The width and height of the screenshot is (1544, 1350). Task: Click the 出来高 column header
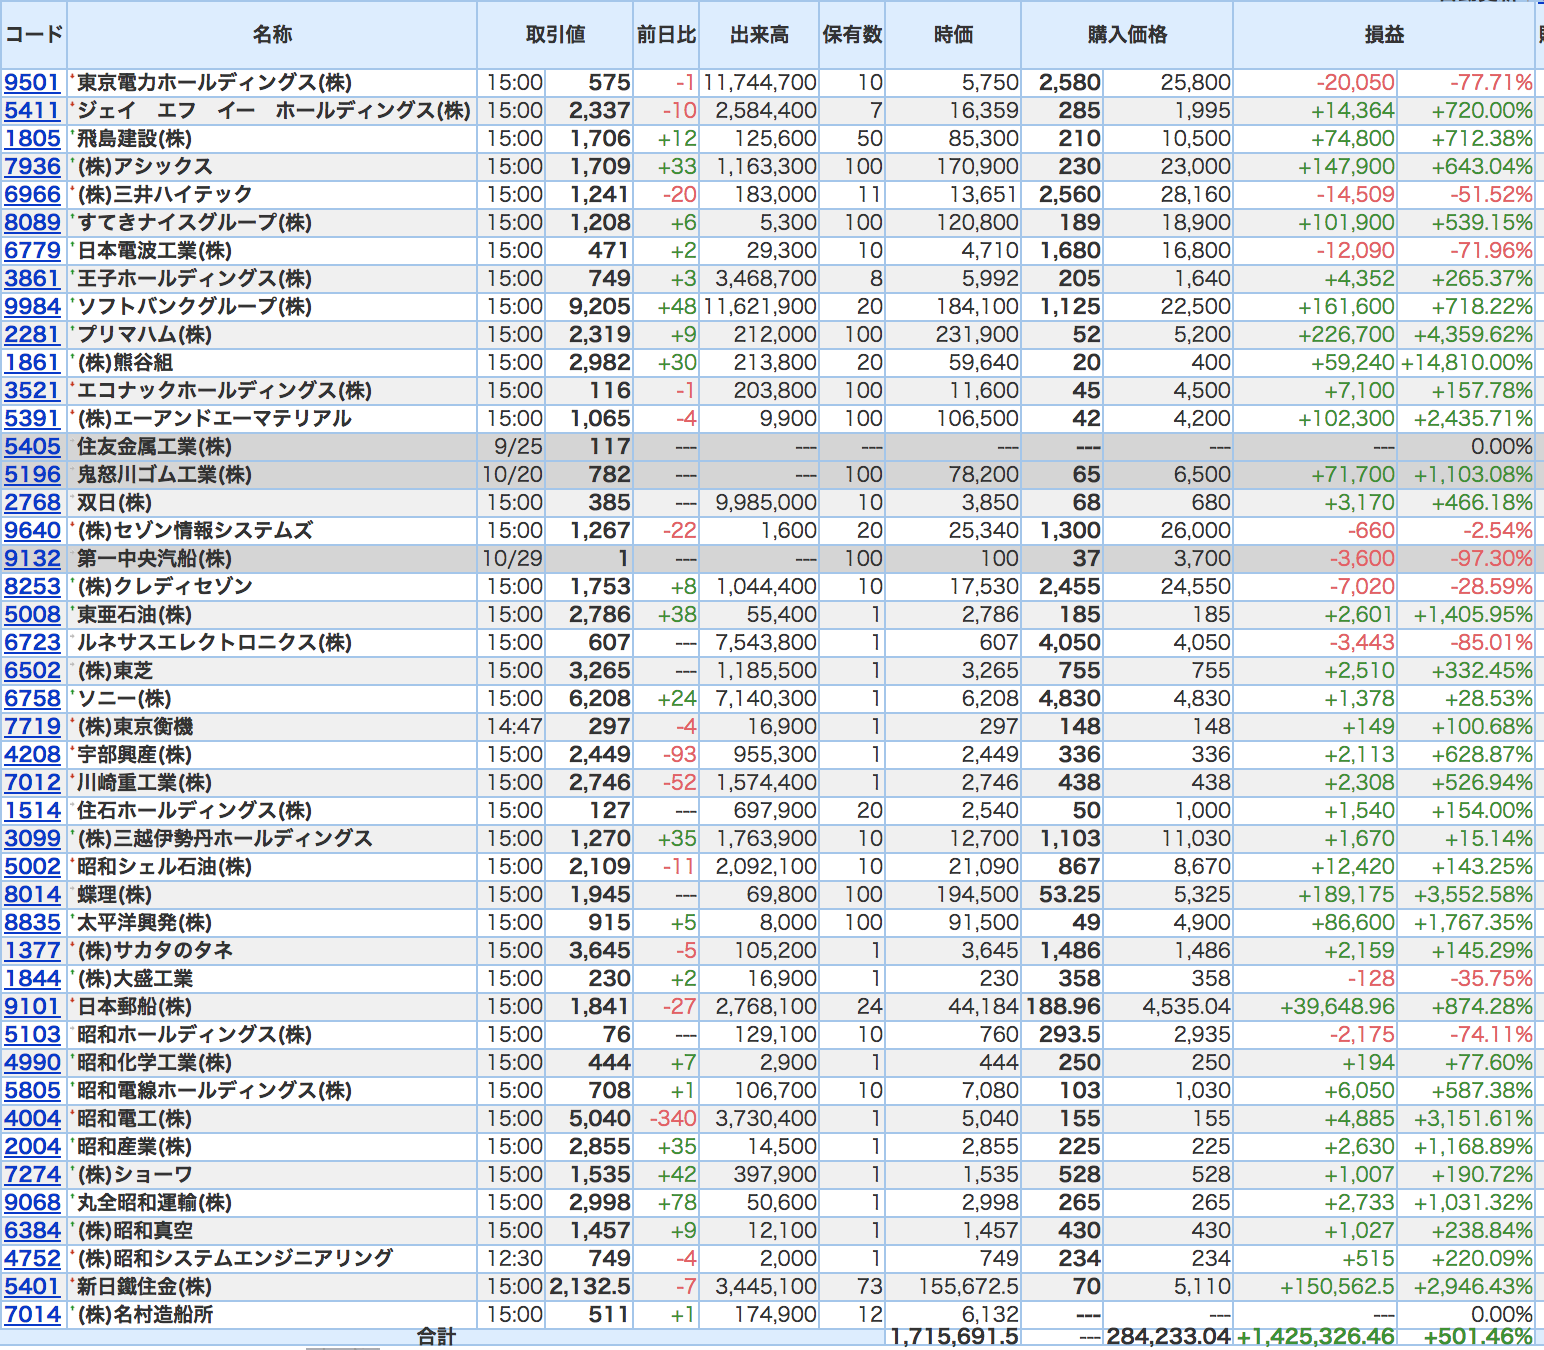tap(759, 35)
